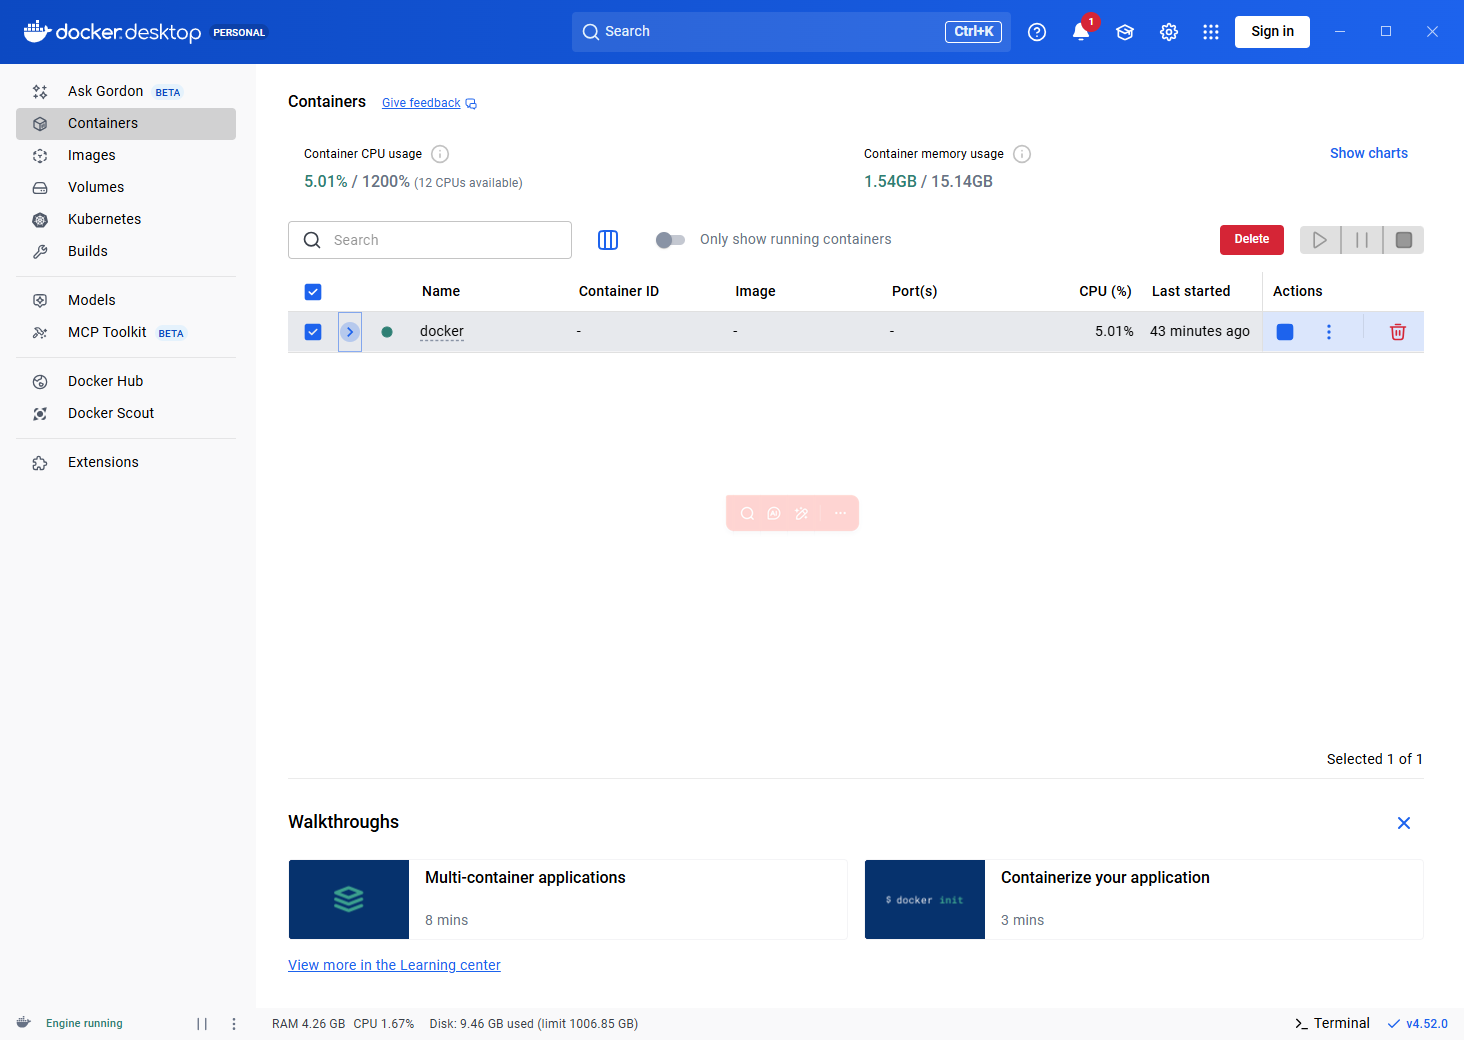The image size is (1464, 1040).
Task: Sort by CPU (%) column
Action: pyautogui.click(x=1105, y=291)
